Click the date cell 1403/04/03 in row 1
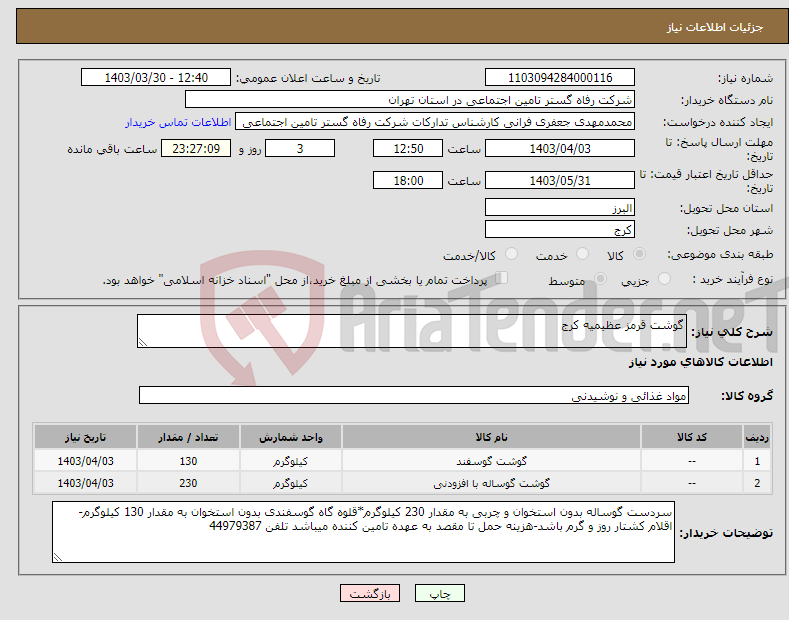 coord(86,461)
